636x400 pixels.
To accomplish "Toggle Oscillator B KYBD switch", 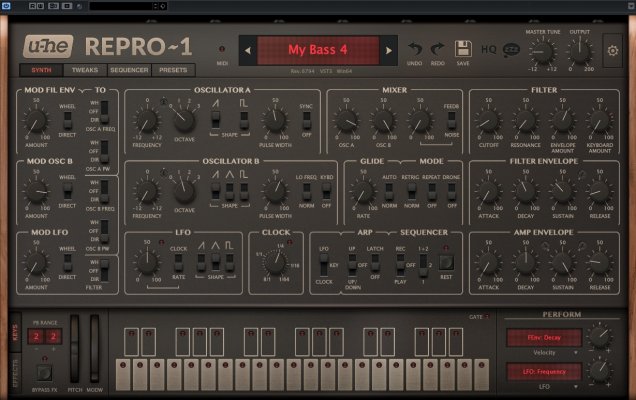I will (x=327, y=191).
